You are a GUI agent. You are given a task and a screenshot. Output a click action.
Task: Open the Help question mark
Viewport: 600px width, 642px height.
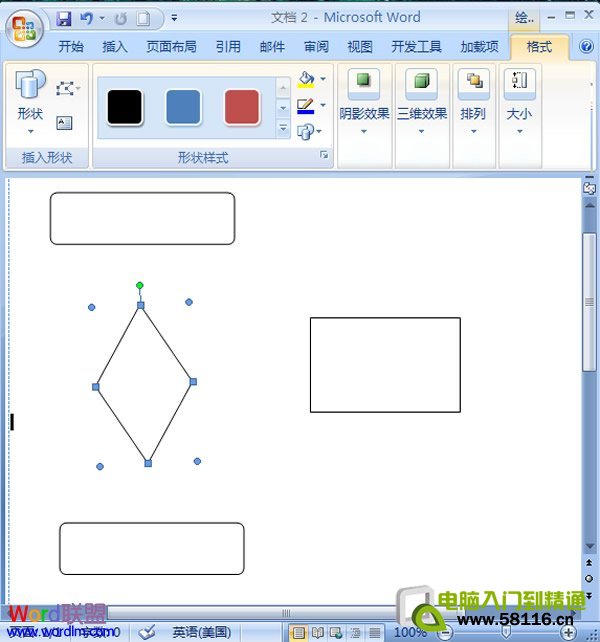[x=587, y=46]
